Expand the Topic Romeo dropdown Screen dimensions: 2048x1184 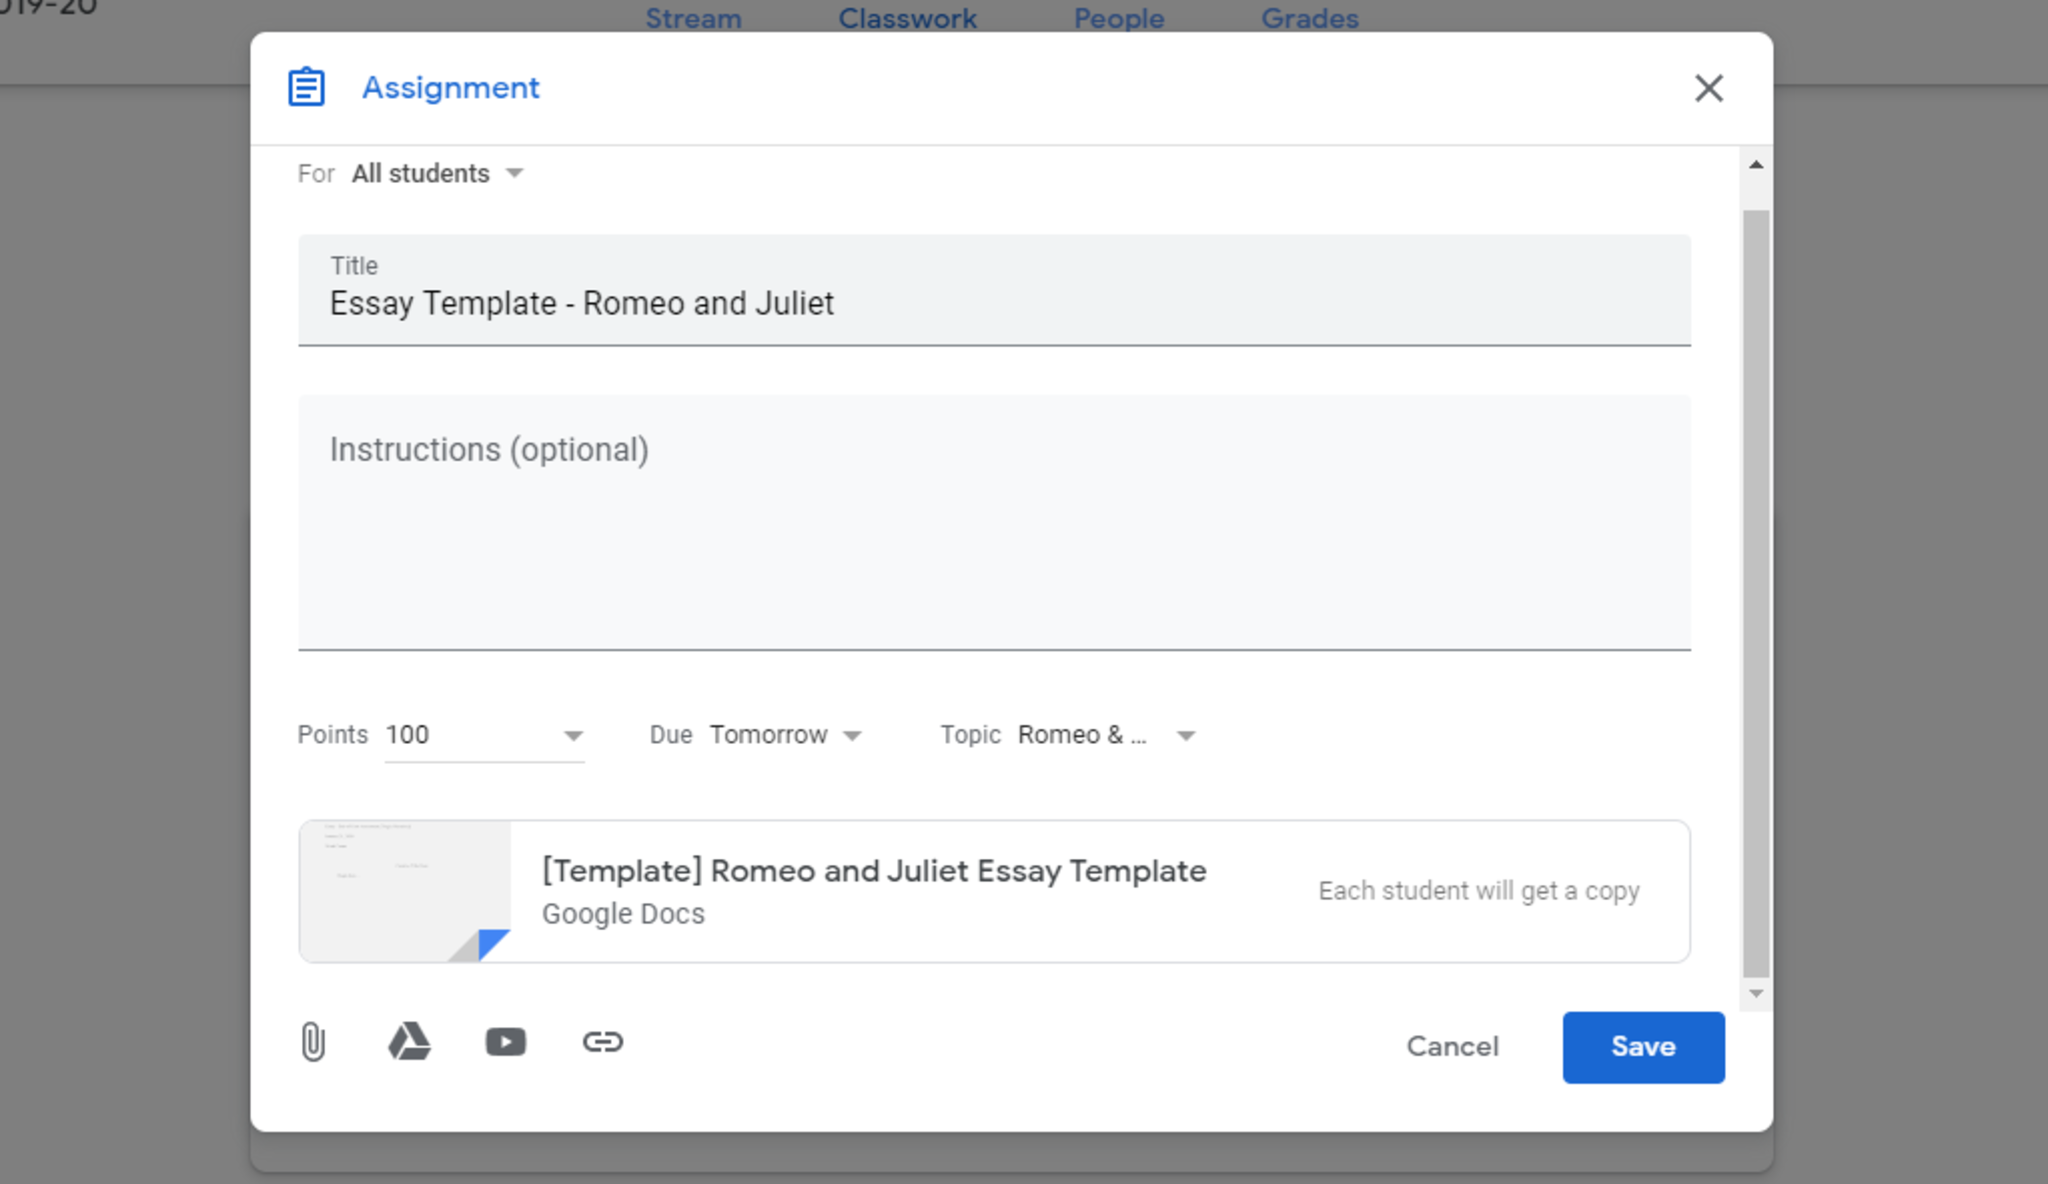(1186, 736)
